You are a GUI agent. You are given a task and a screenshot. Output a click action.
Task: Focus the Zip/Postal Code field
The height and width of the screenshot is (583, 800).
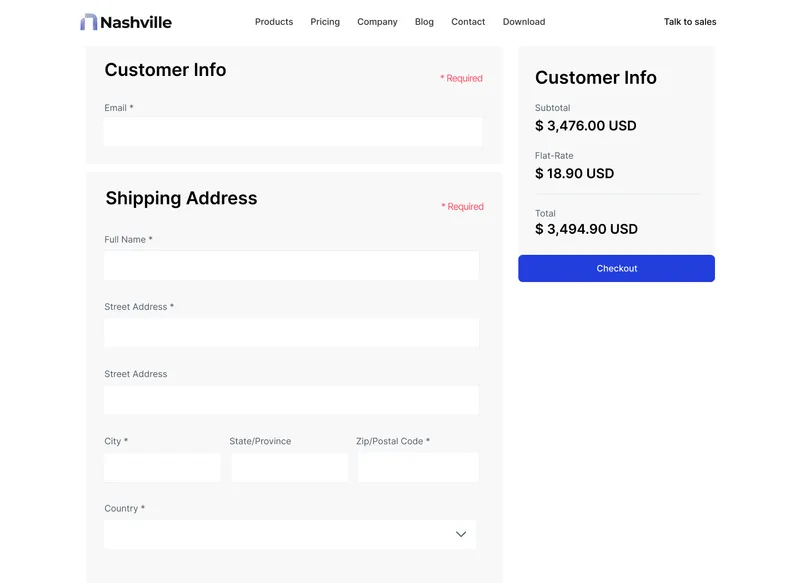pos(417,466)
